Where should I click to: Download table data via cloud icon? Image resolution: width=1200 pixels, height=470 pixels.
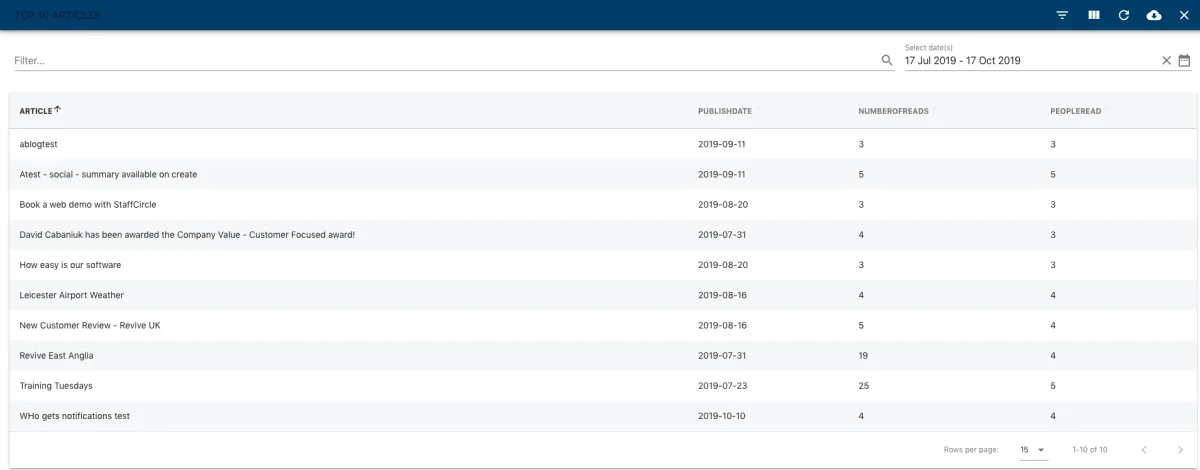(x=1154, y=15)
